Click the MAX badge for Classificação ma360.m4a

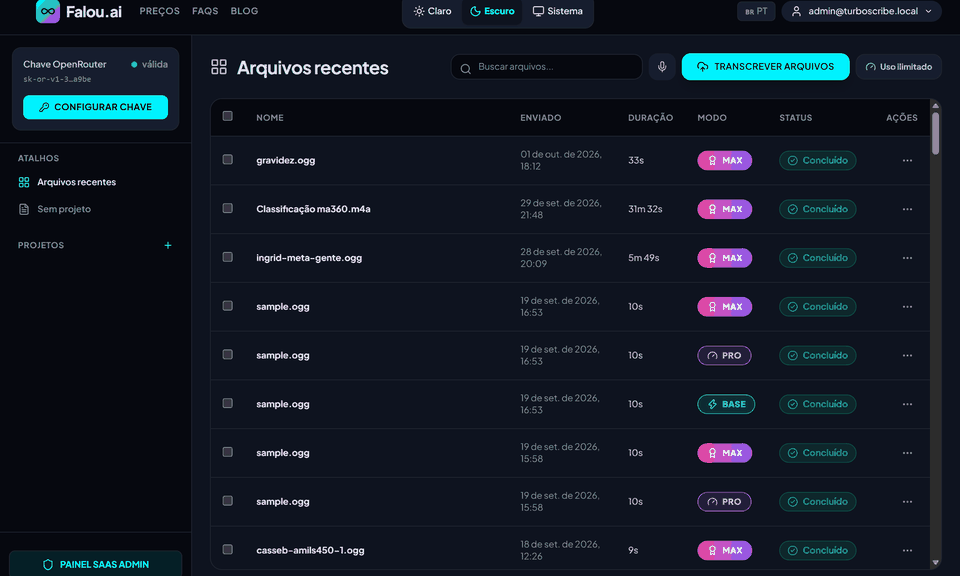(x=725, y=209)
